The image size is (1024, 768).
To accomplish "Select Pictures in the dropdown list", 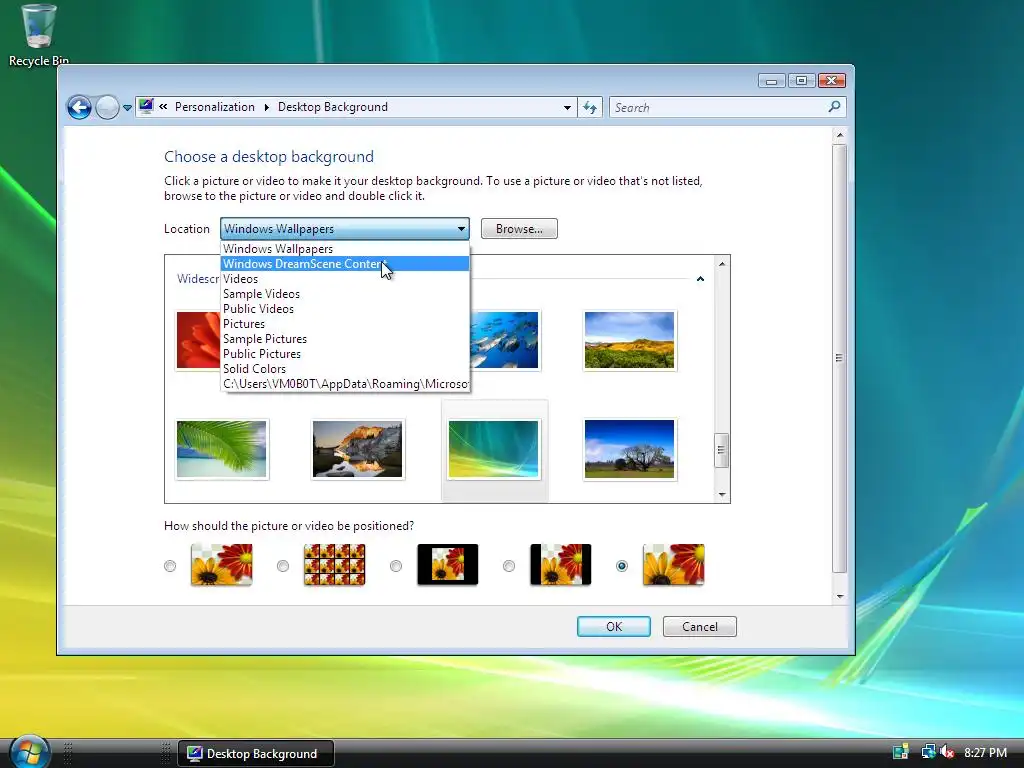I will (x=345, y=324).
